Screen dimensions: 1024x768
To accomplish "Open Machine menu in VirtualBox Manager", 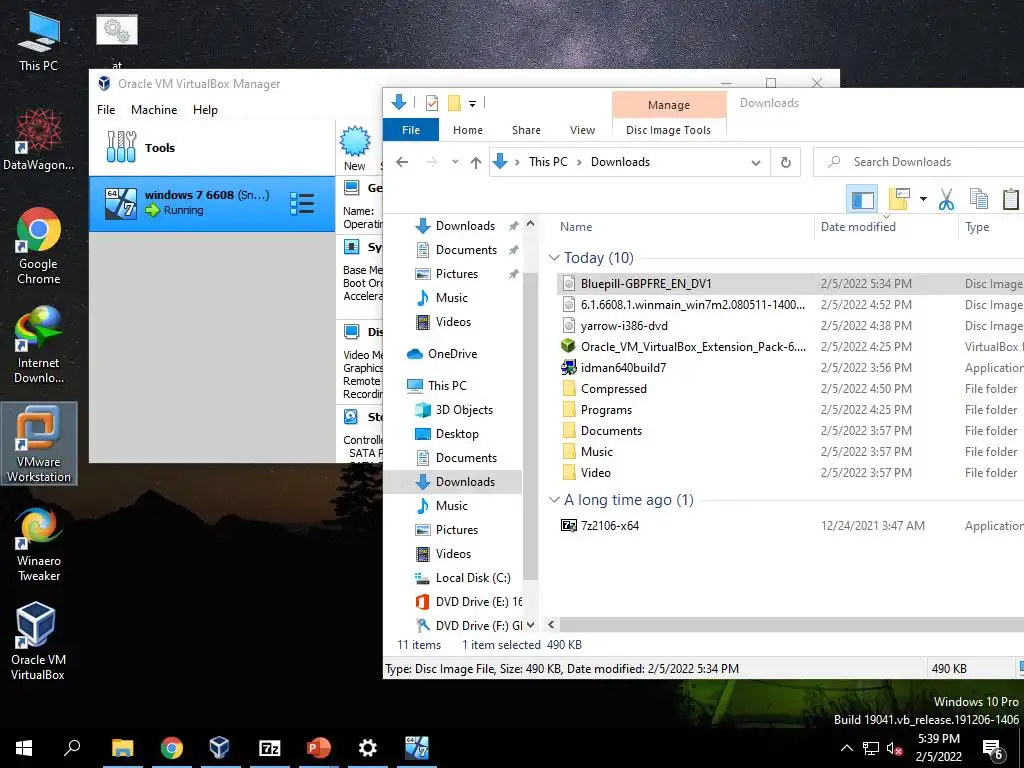I will 154,110.
